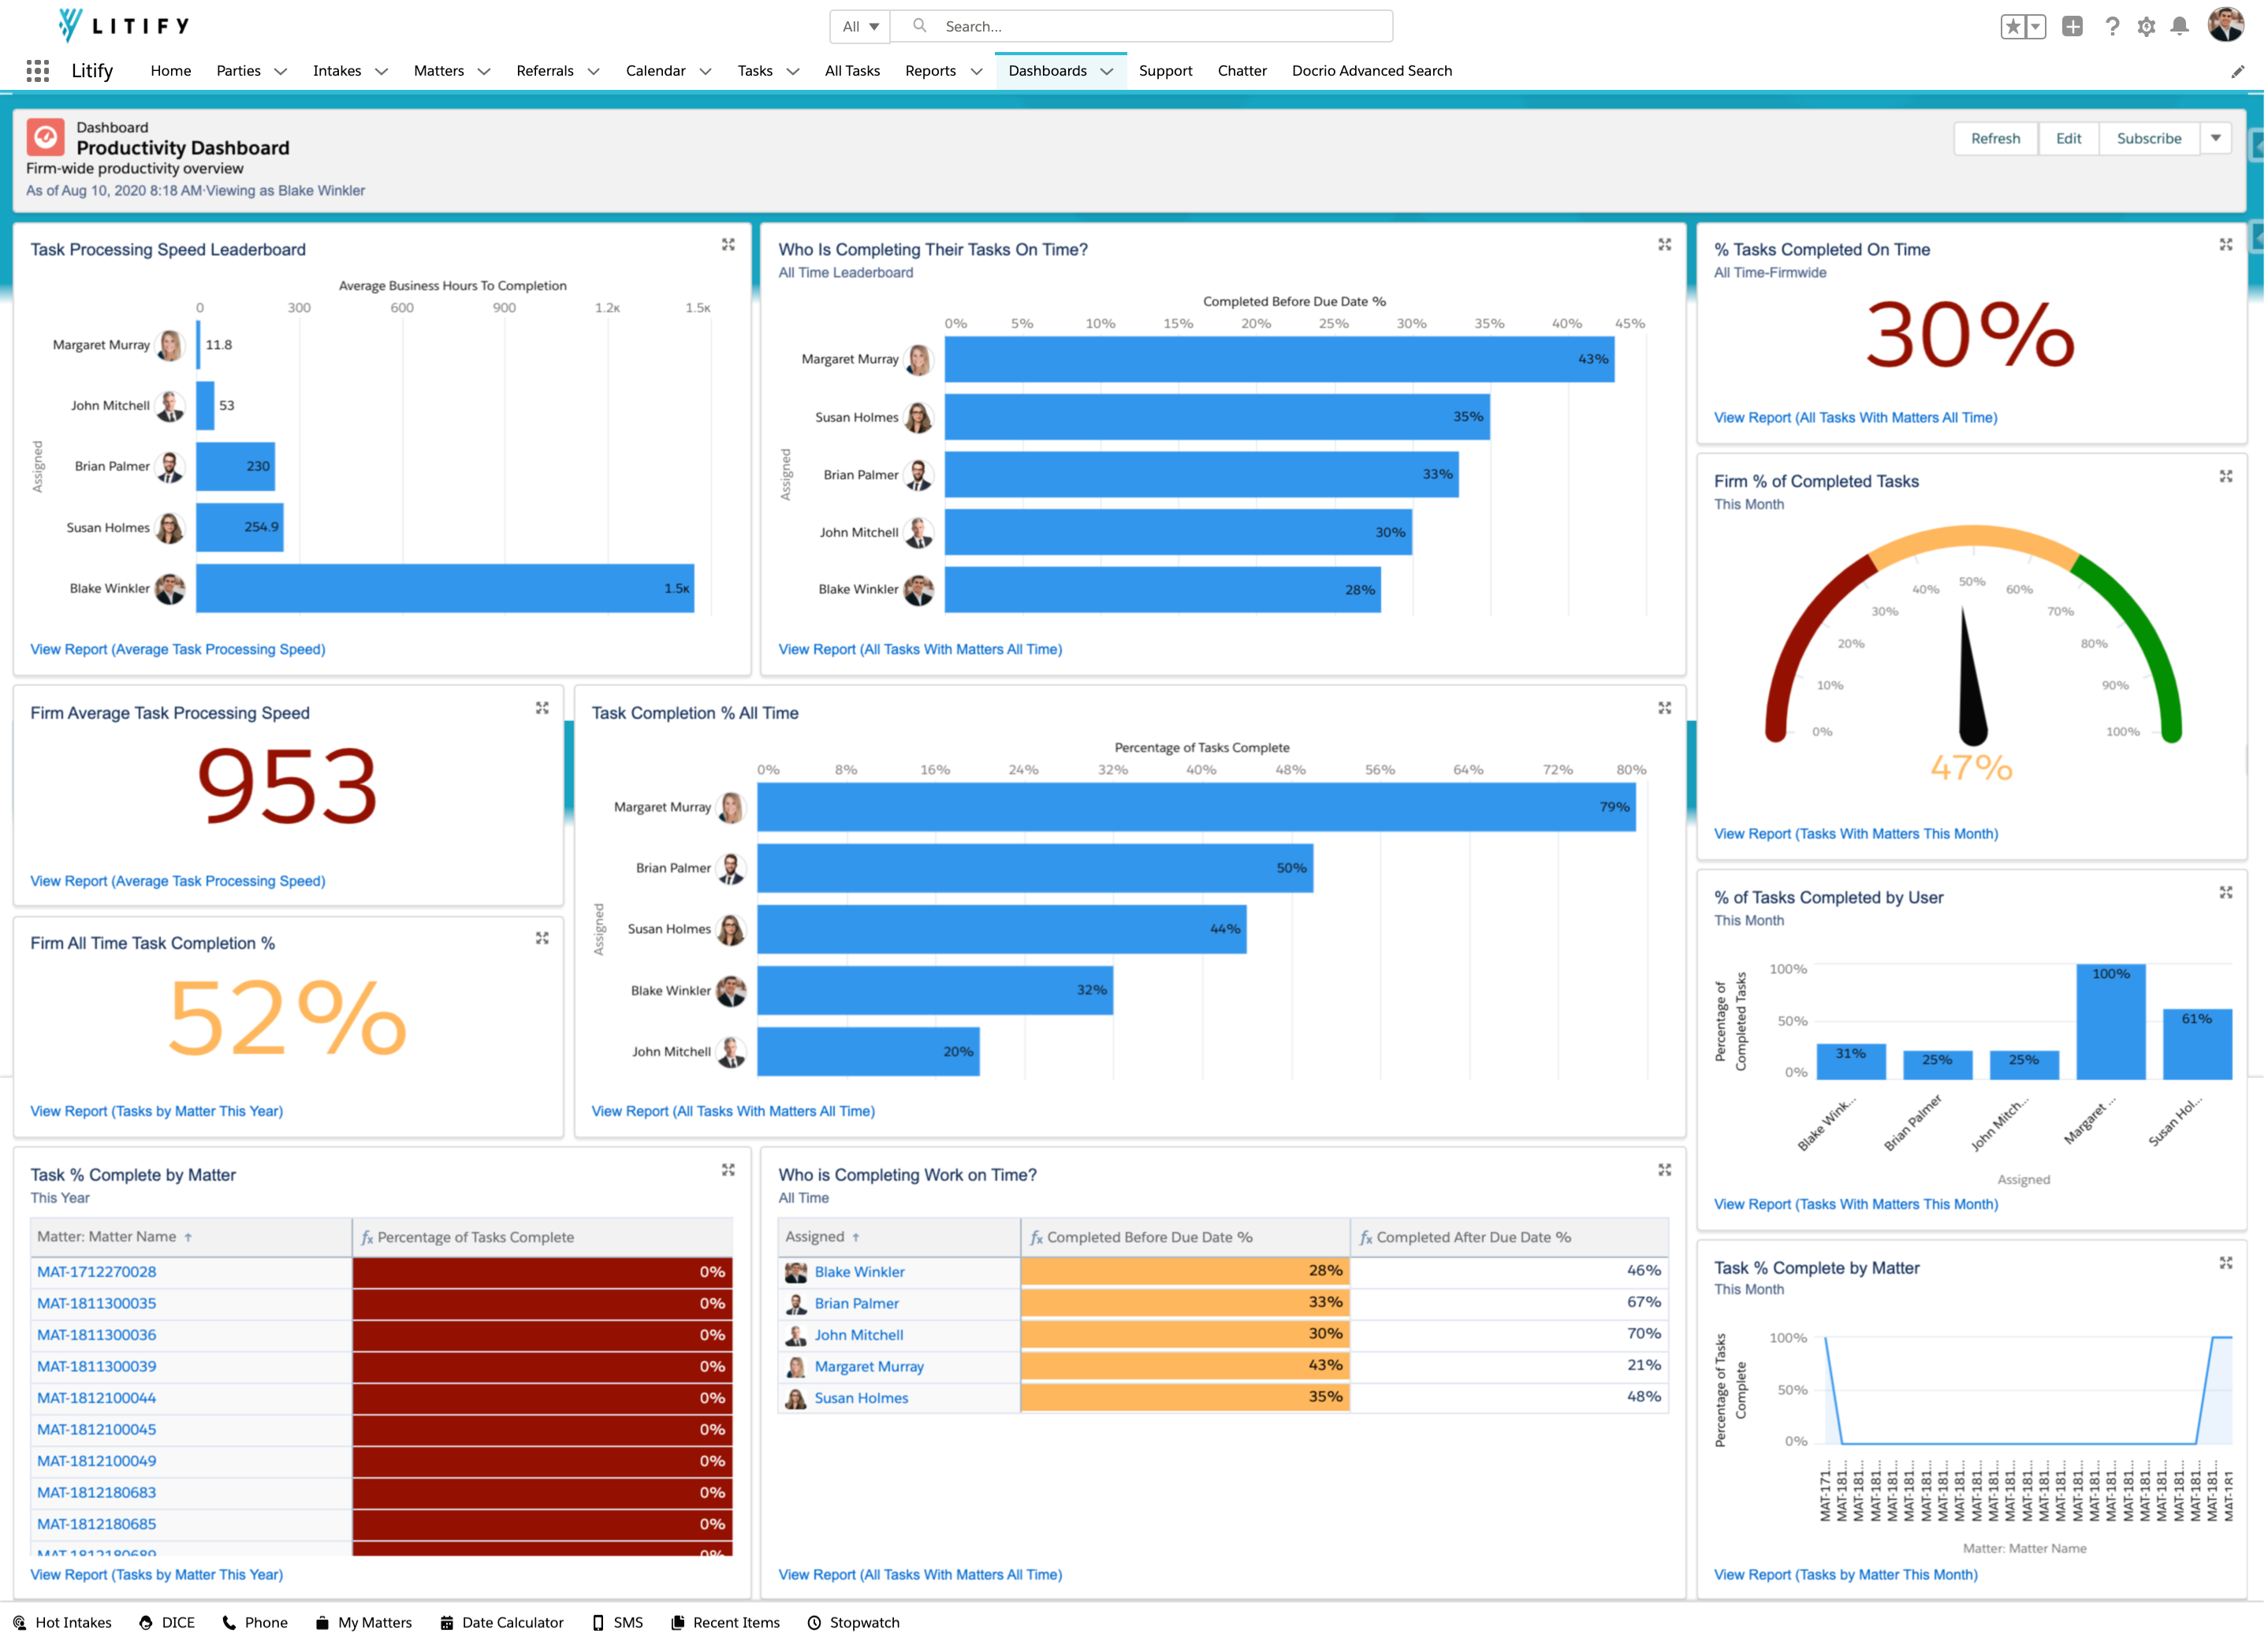This screenshot has height=1645, width=2268.
Task: Expand the Task Processing Speed Leaderboard widget
Action: pyautogui.click(x=728, y=245)
